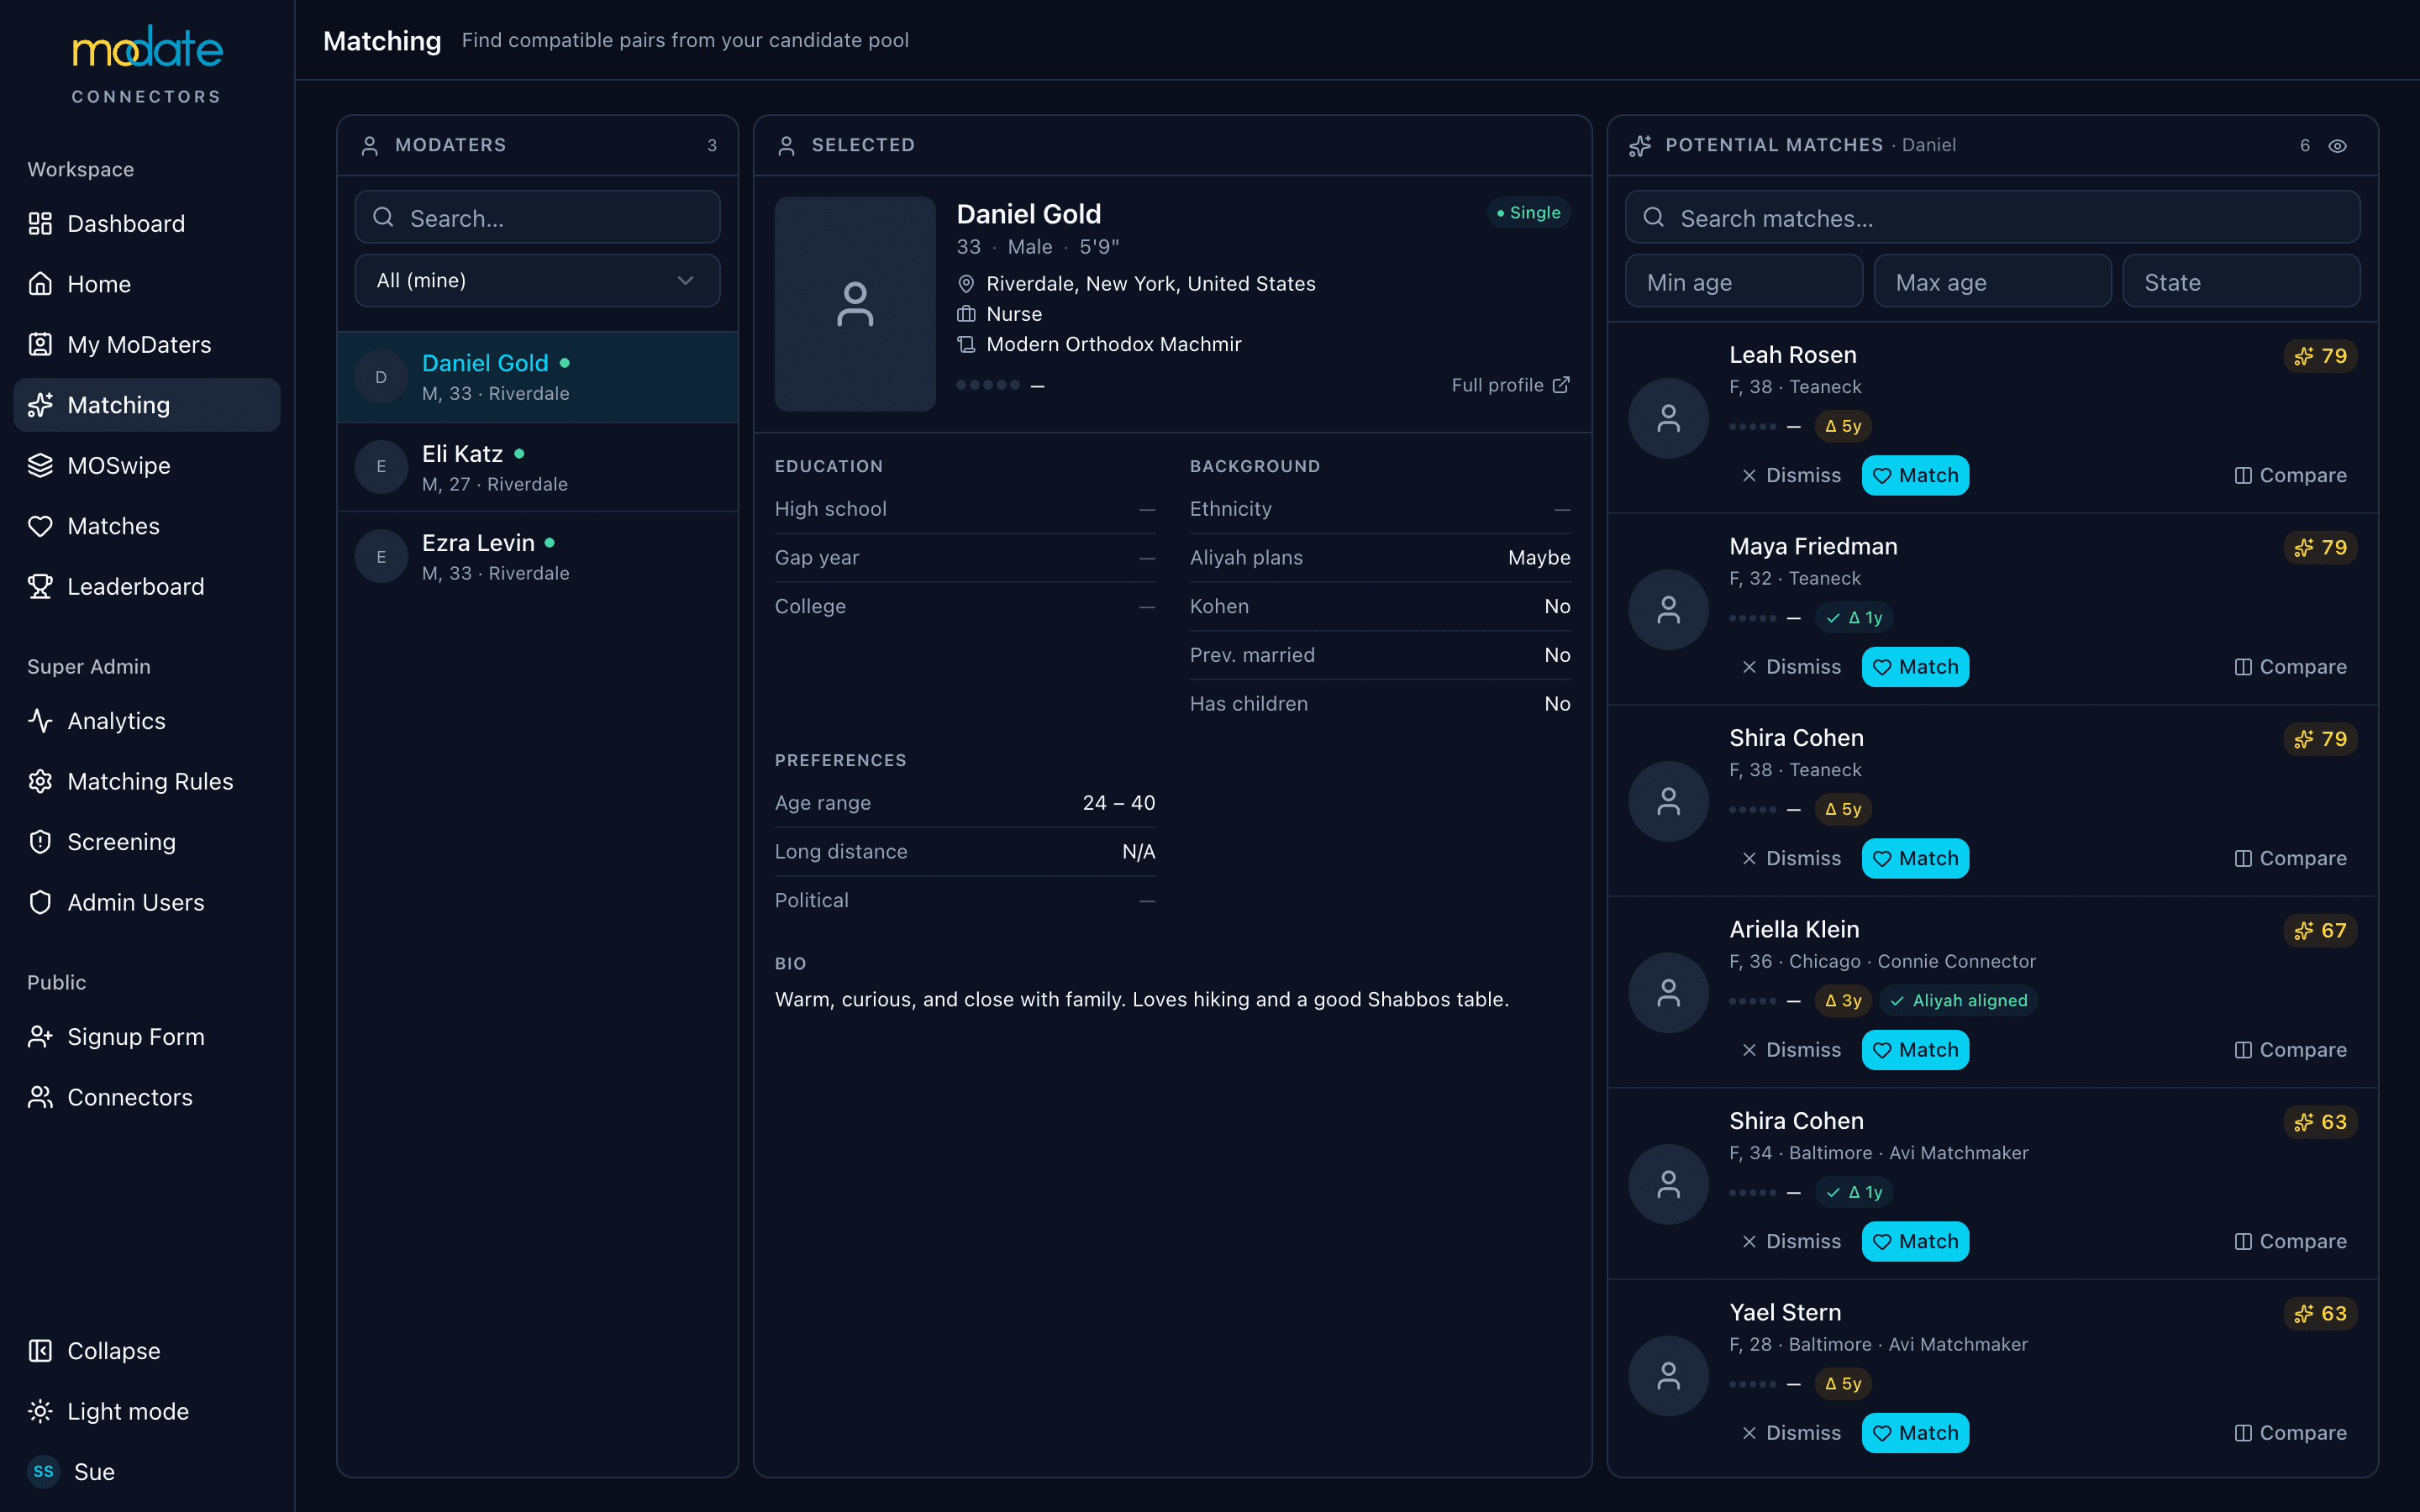Click the modate Connectors logo

click(x=147, y=65)
